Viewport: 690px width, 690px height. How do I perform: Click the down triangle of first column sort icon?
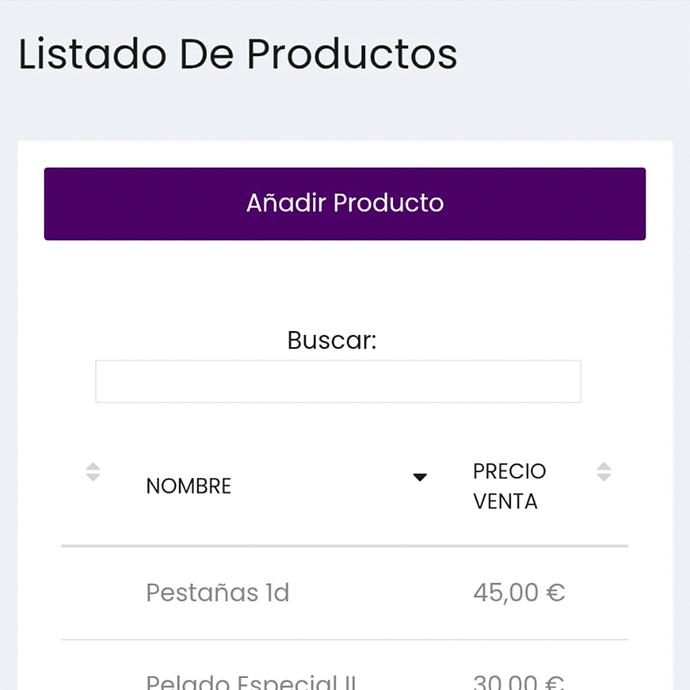[93, 478]
